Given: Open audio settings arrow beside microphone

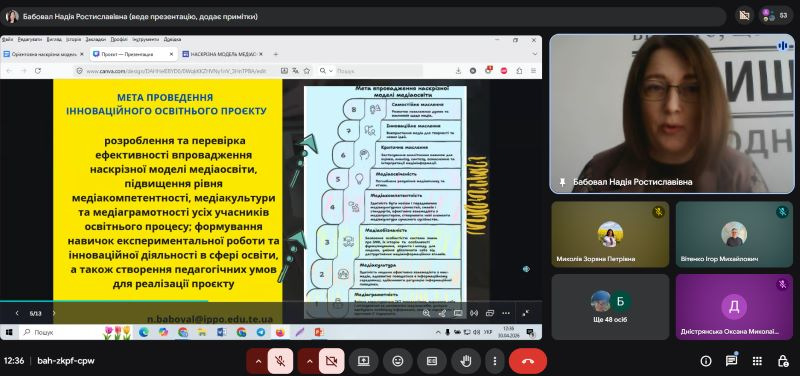Looking at the screenshot, I should pyautogui.click(x=258, y=361).
